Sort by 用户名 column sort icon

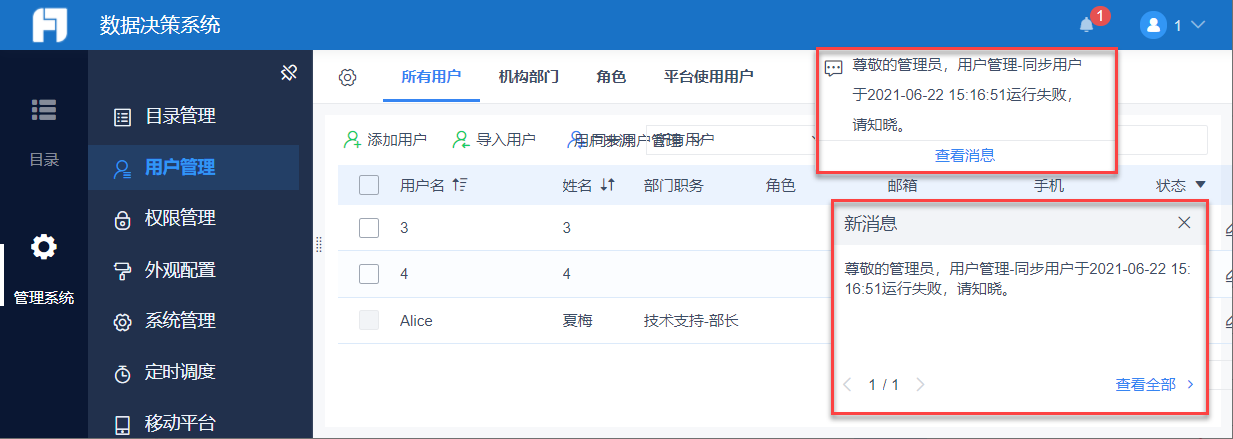click(x=460, y=185)
